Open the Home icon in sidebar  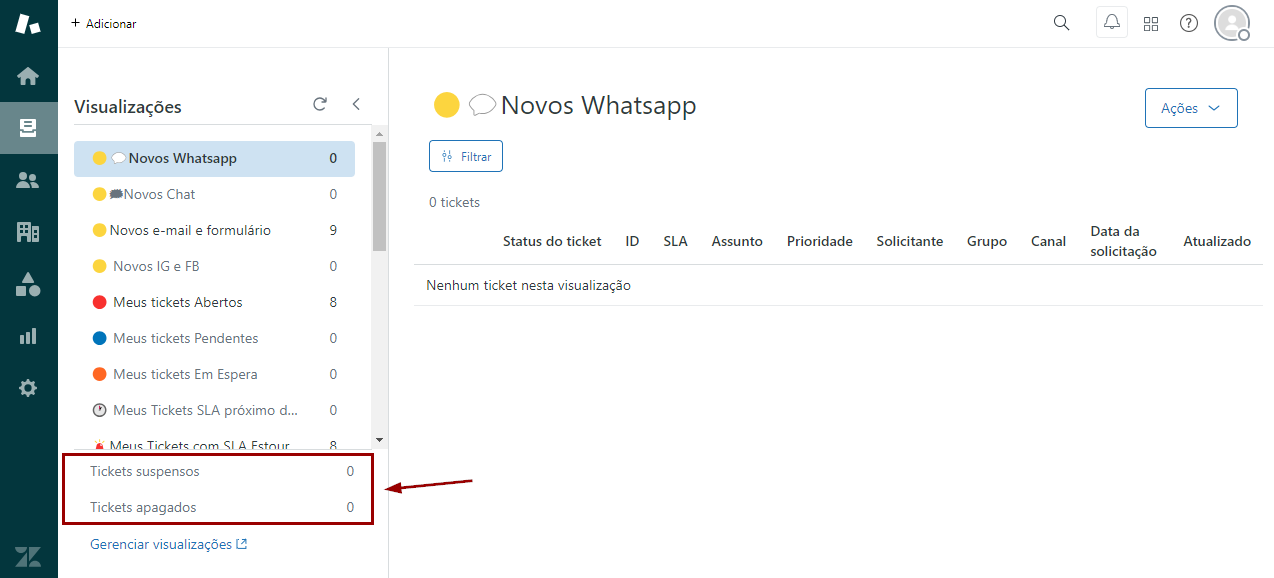click(x=28, y=76)
